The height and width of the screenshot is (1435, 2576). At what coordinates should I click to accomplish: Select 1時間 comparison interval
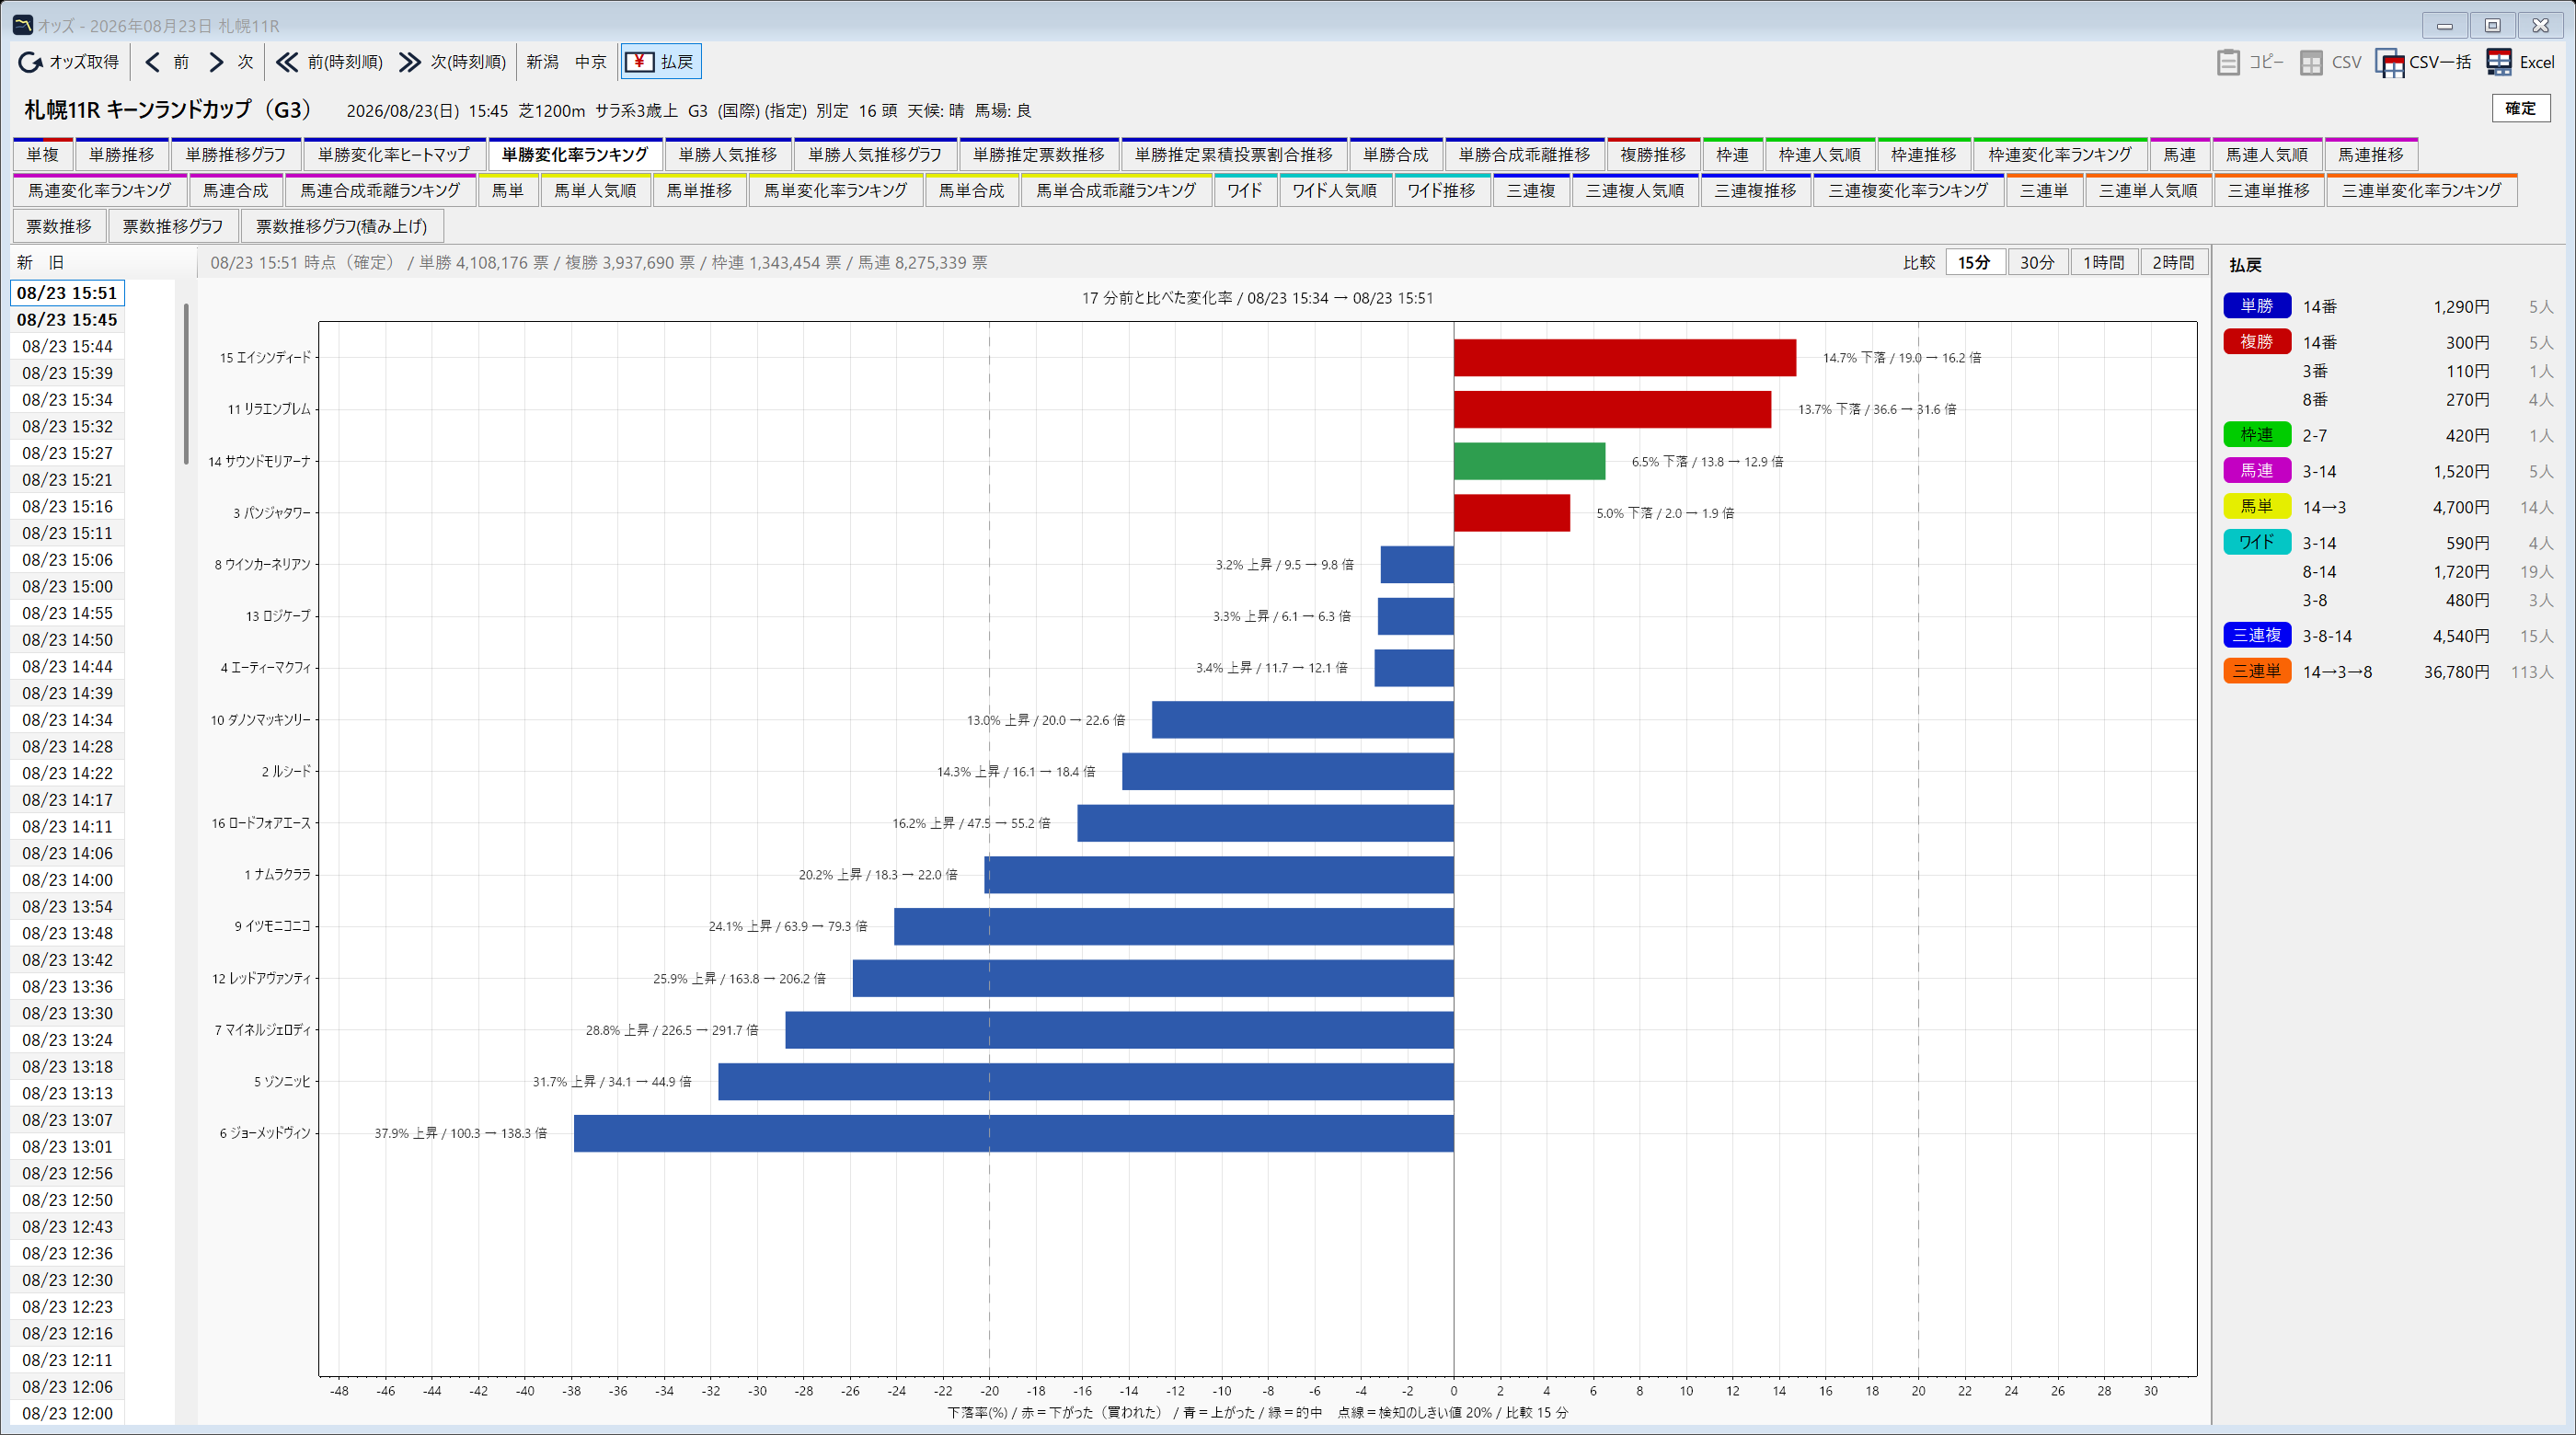tap(2104, 262)
